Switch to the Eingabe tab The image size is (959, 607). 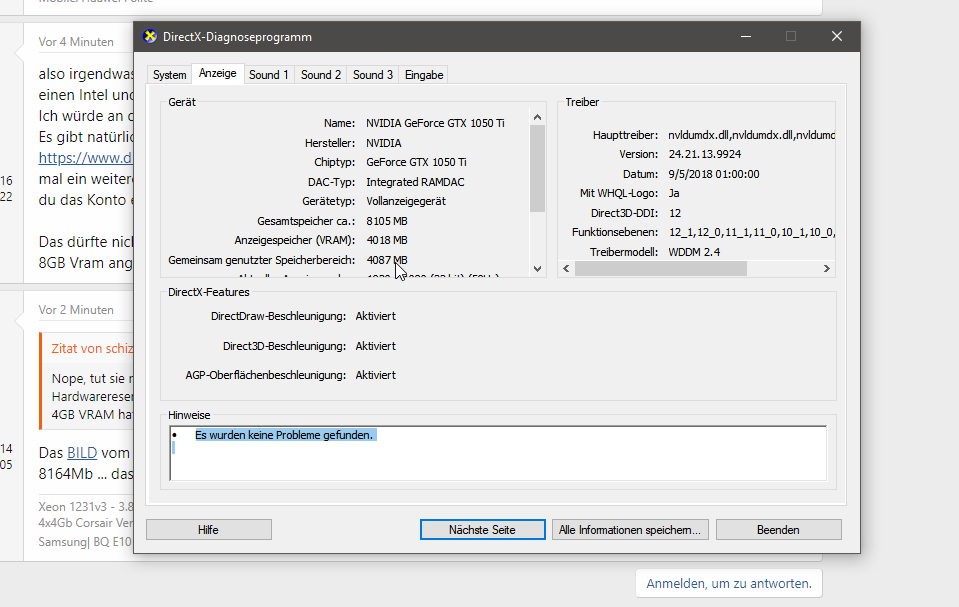coord(423,73)
